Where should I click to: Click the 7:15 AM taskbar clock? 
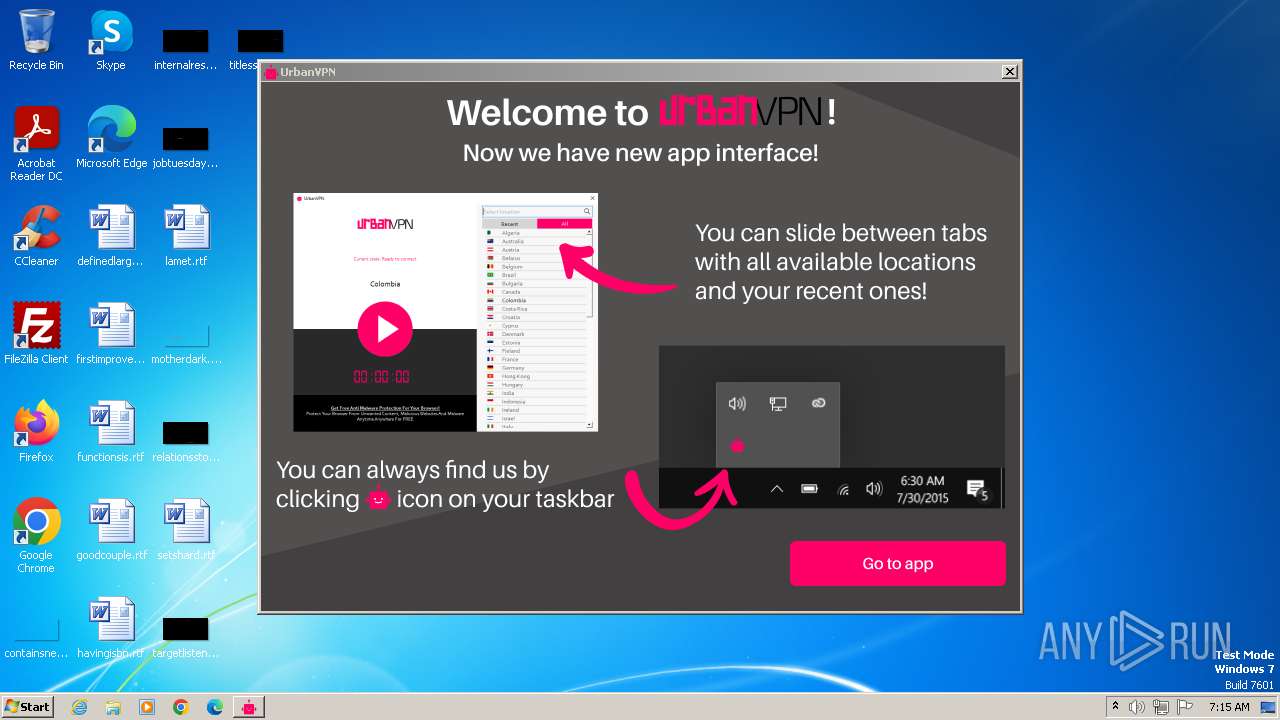click(1229, 707)
